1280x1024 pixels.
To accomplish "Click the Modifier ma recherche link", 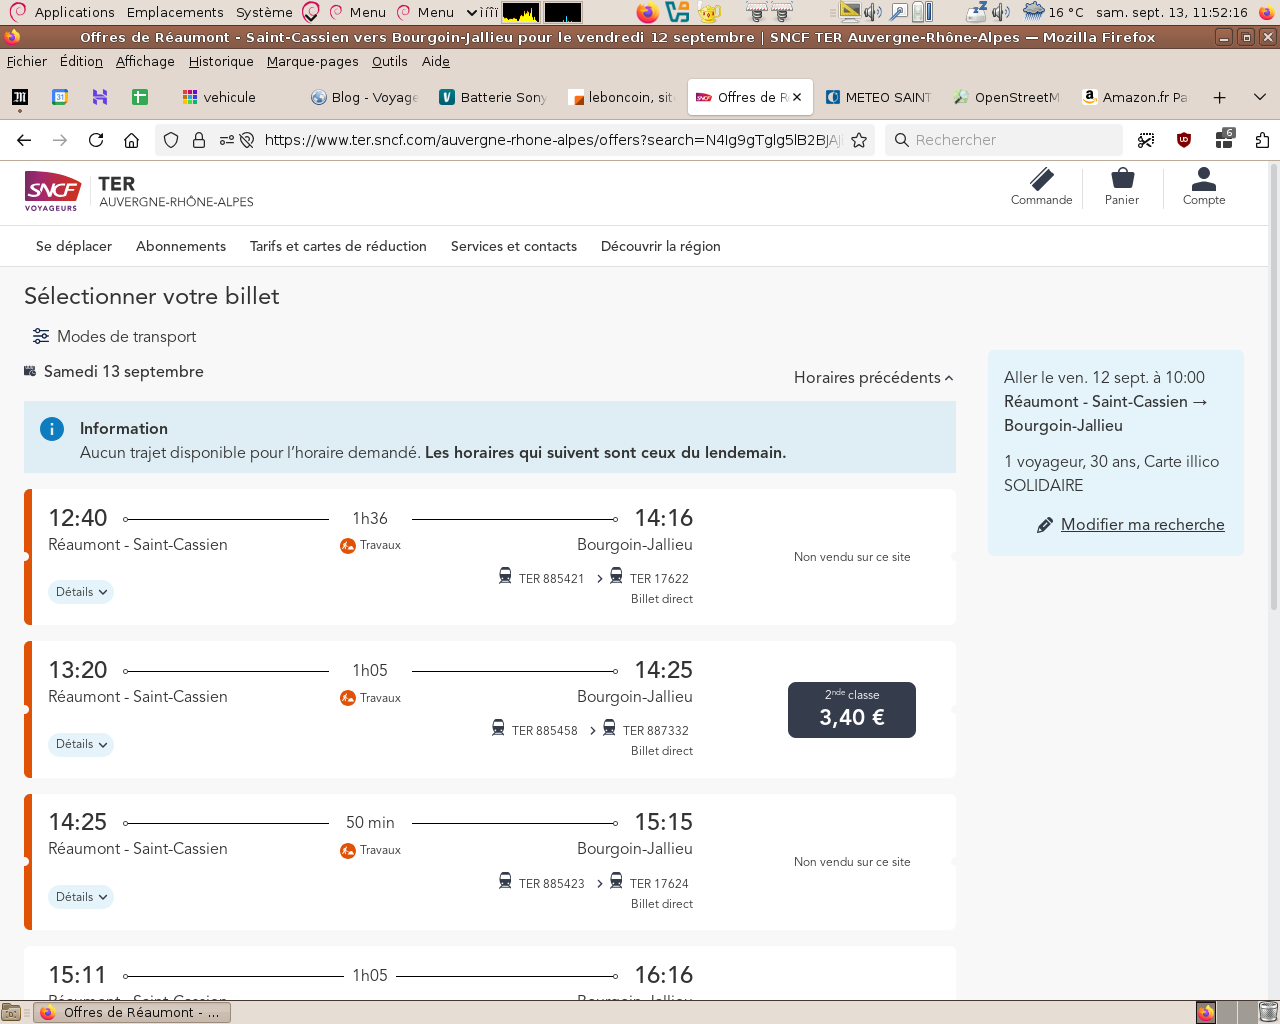I will [1142, 524].
